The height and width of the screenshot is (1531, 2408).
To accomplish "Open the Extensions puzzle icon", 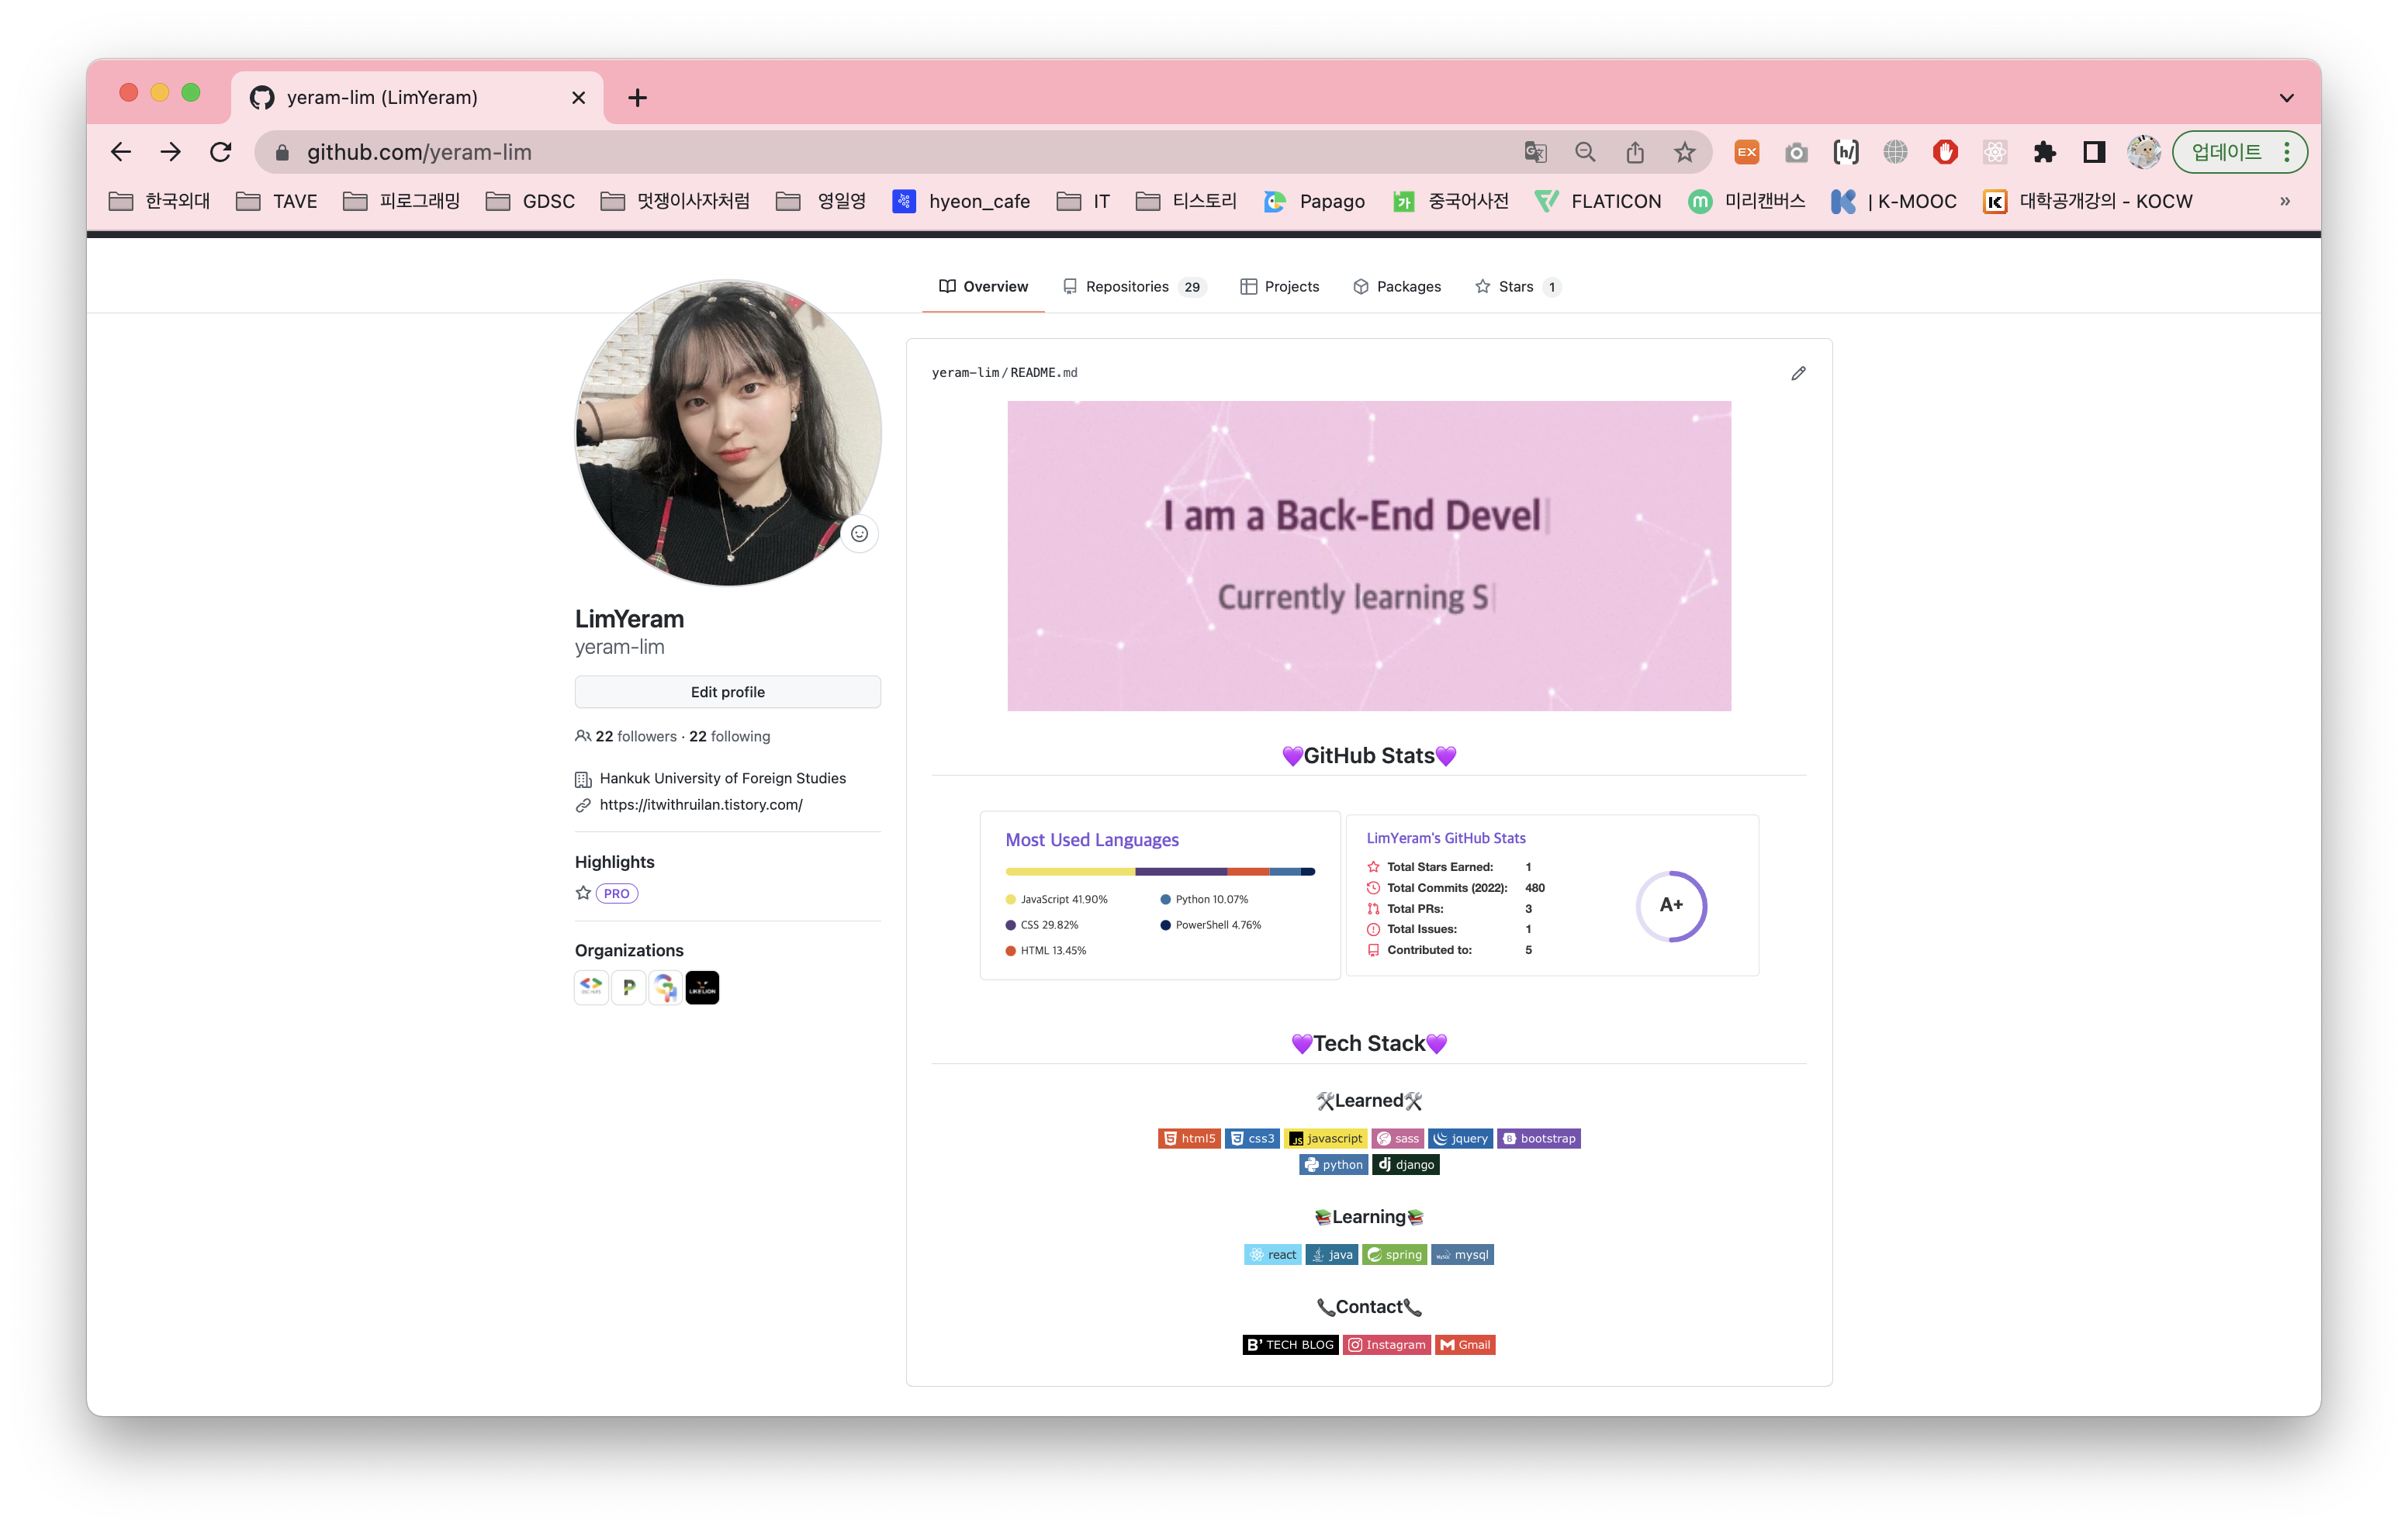I will pos(2044,152).
